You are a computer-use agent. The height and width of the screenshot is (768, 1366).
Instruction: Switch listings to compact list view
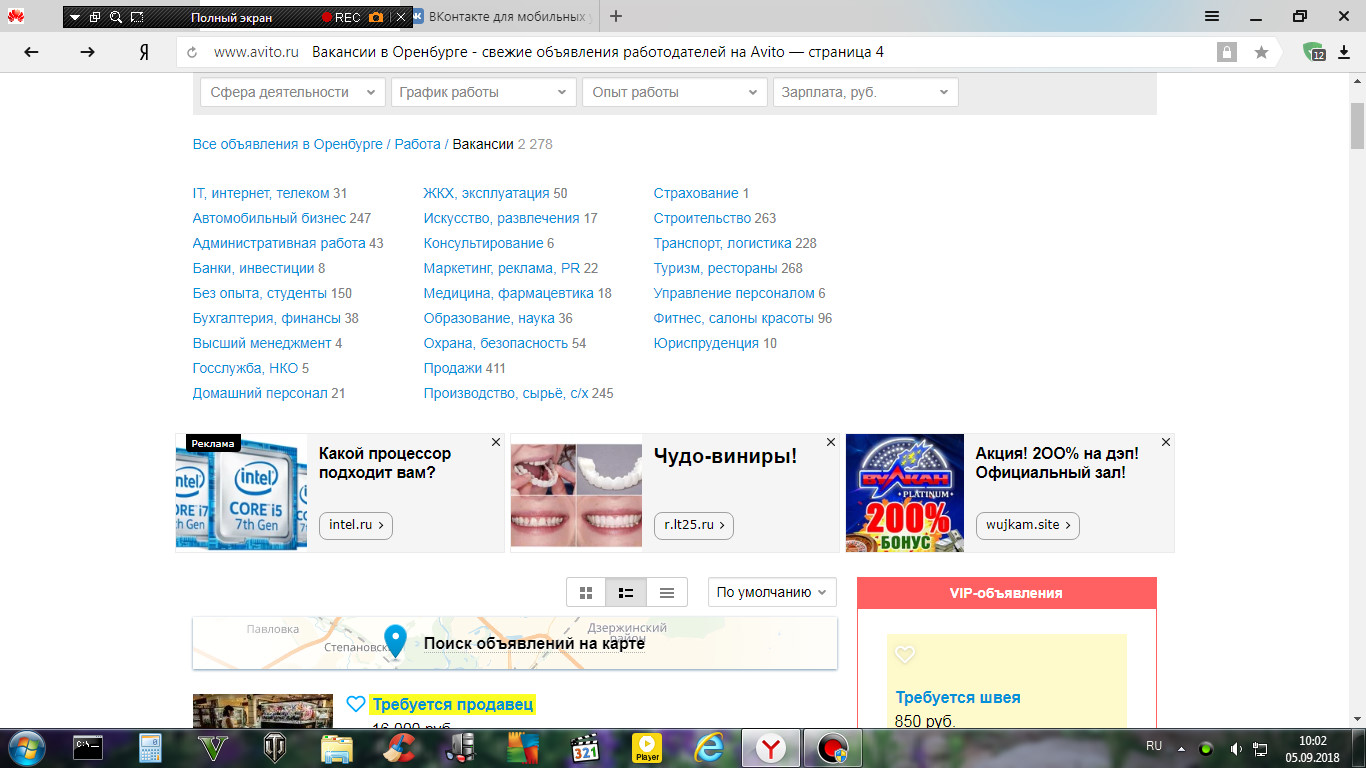pyautogui.click(x=666, y=592)
